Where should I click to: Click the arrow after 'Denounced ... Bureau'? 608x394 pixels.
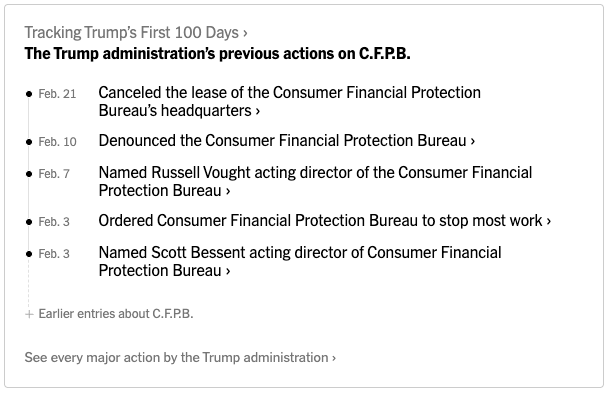tap(472, 141)
